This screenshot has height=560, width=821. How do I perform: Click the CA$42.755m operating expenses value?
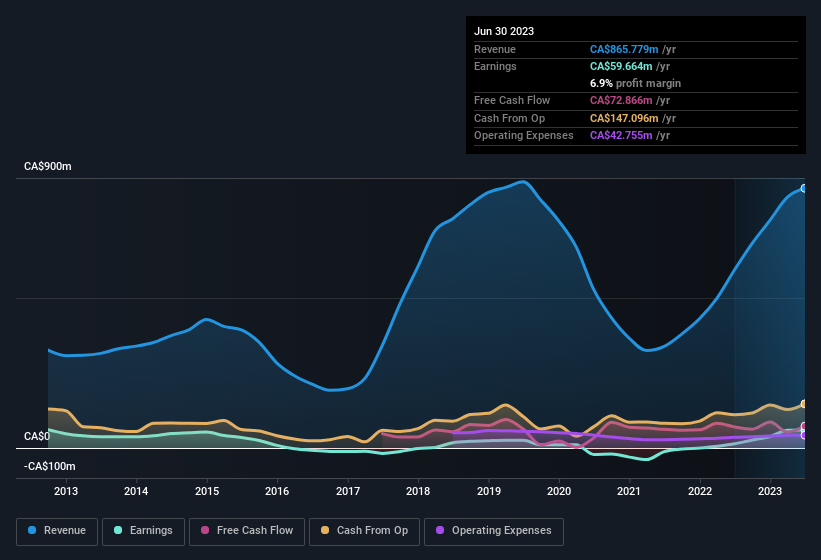click(621, 135)
